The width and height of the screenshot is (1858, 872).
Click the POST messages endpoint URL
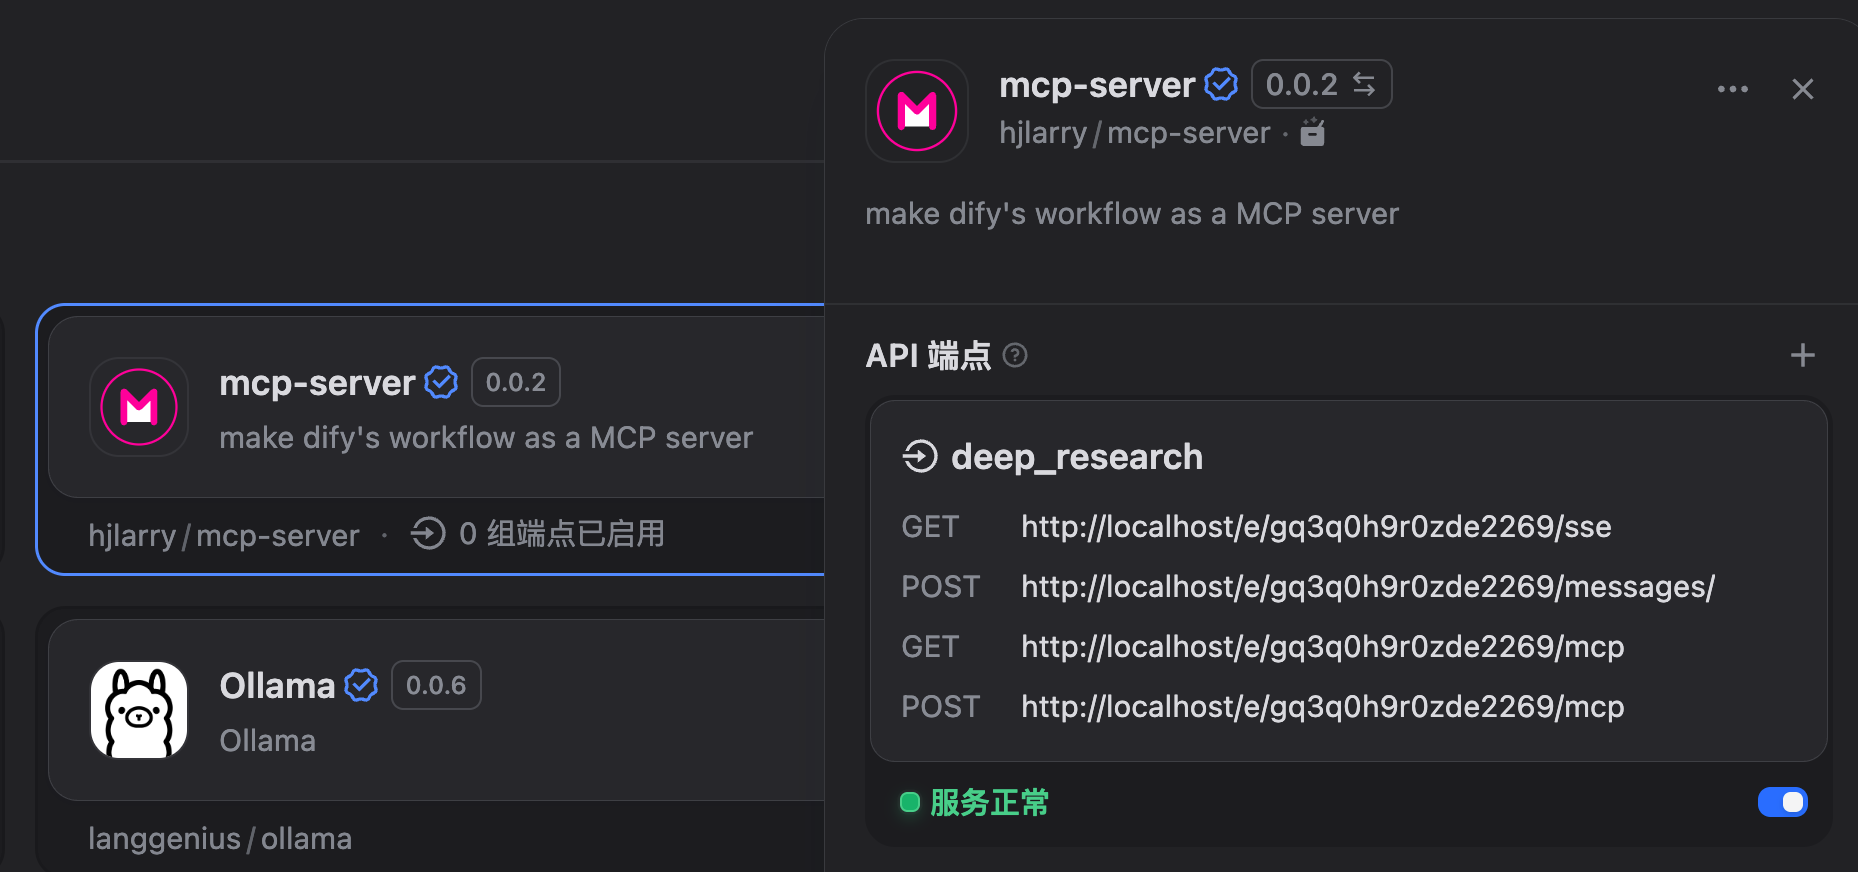[x=1368, y=587]
